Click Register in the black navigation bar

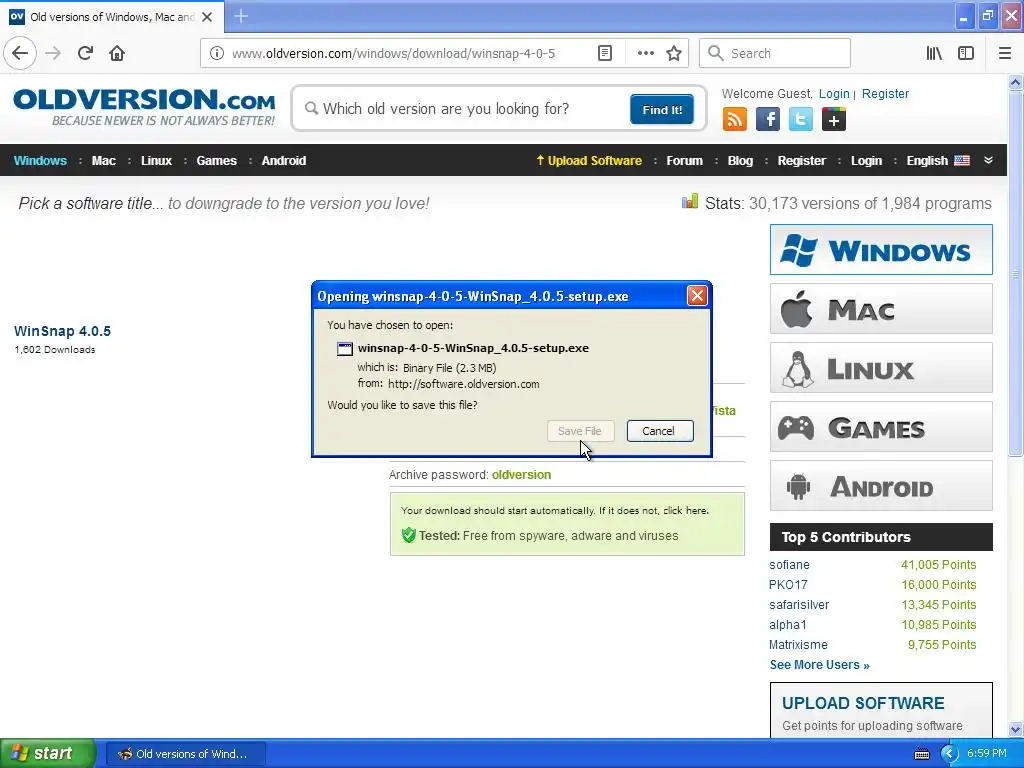[801, 161]
